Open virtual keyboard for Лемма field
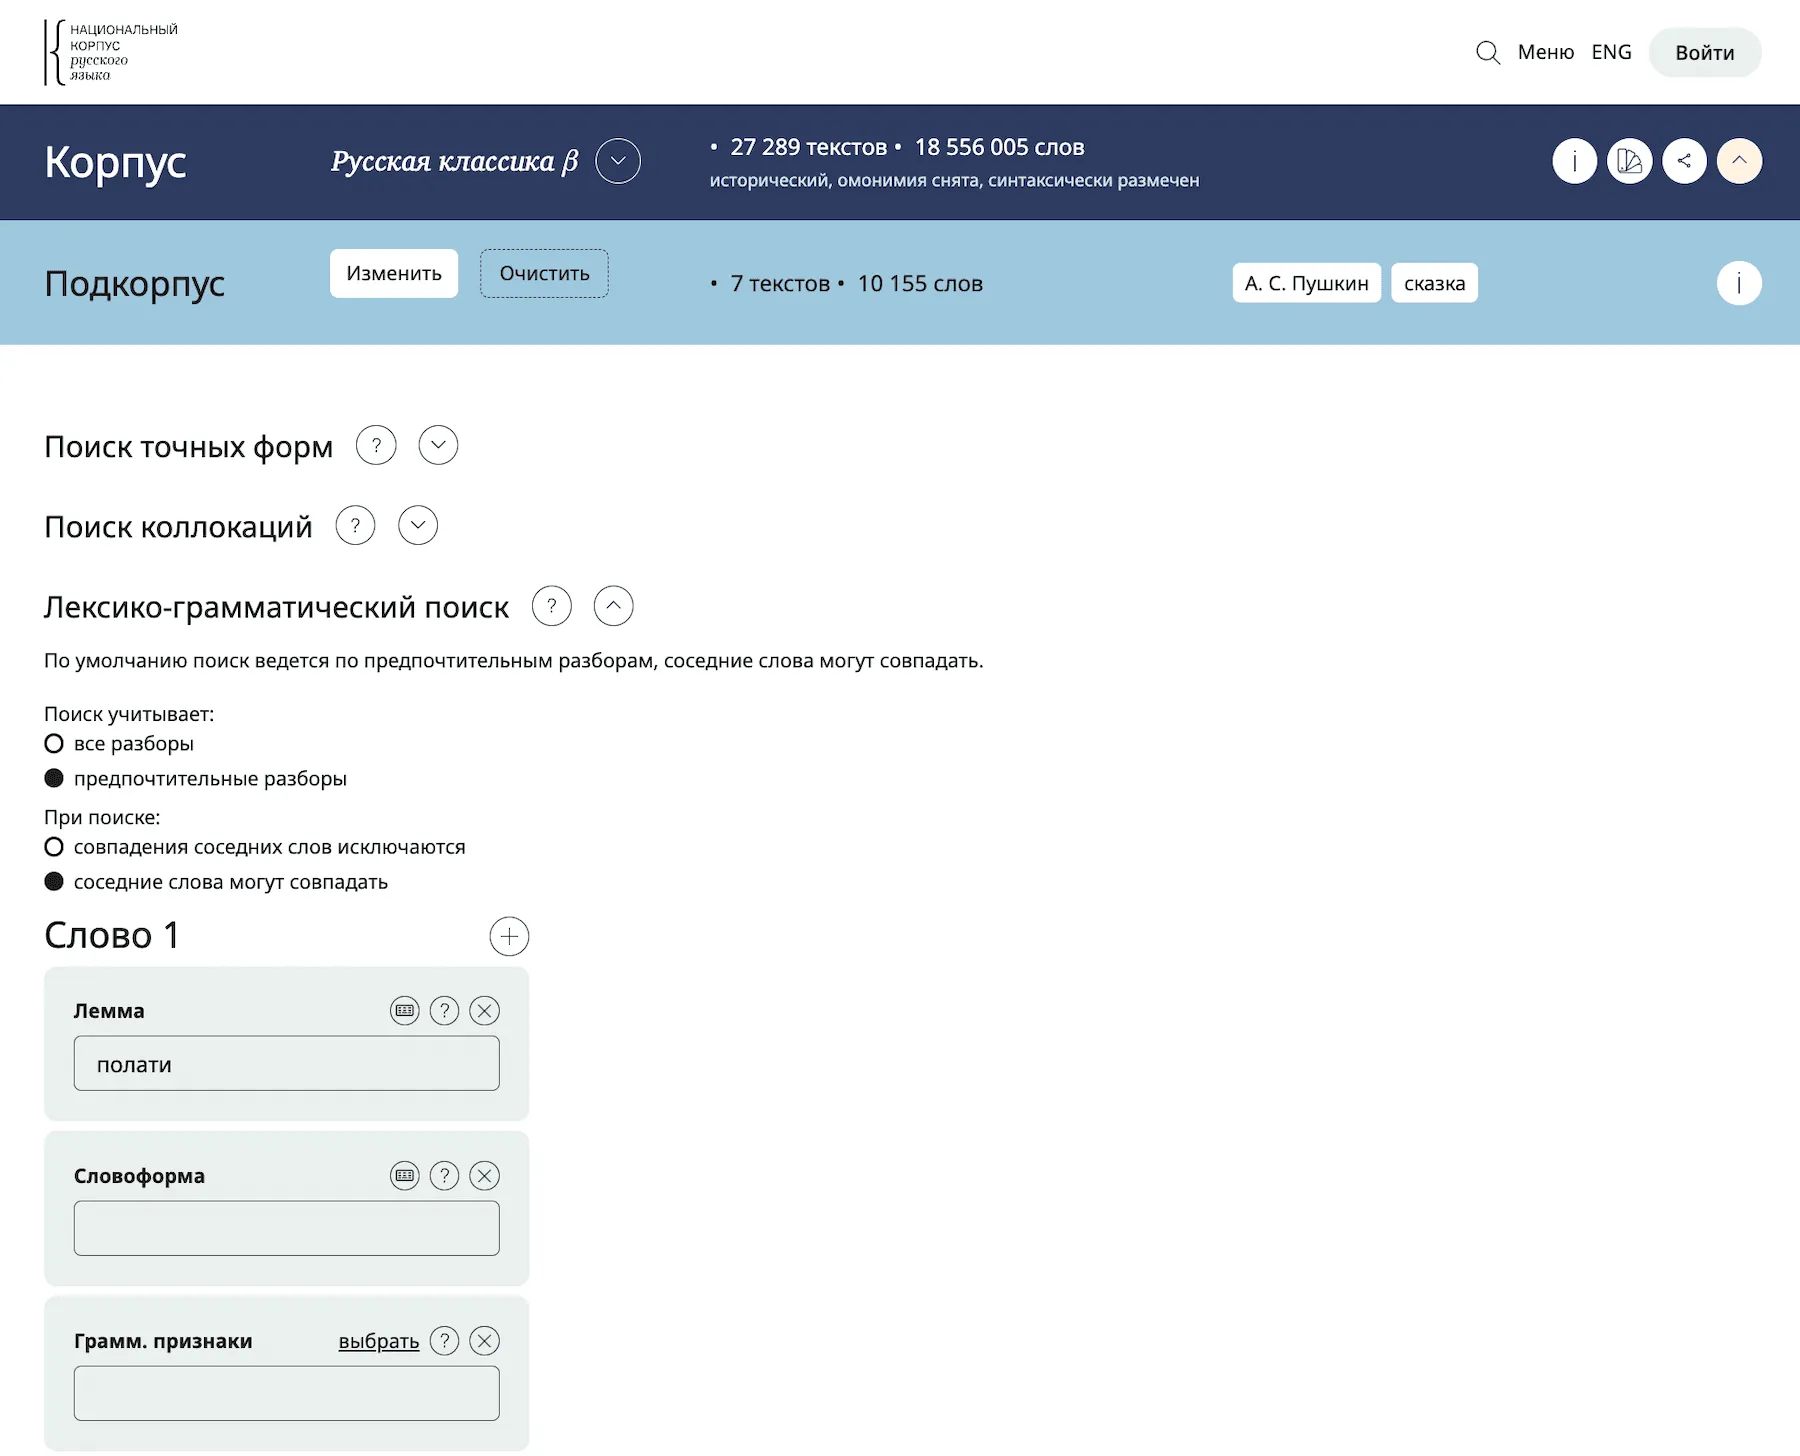The width and height of the screenshot is (1800, 1456). (404, 1011)
